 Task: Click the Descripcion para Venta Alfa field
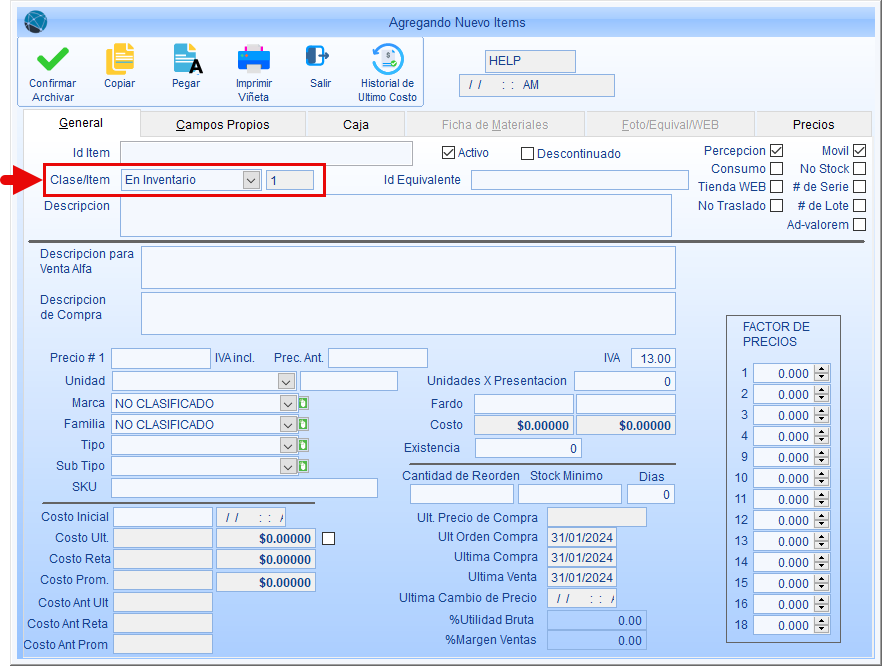click(408, 267)
